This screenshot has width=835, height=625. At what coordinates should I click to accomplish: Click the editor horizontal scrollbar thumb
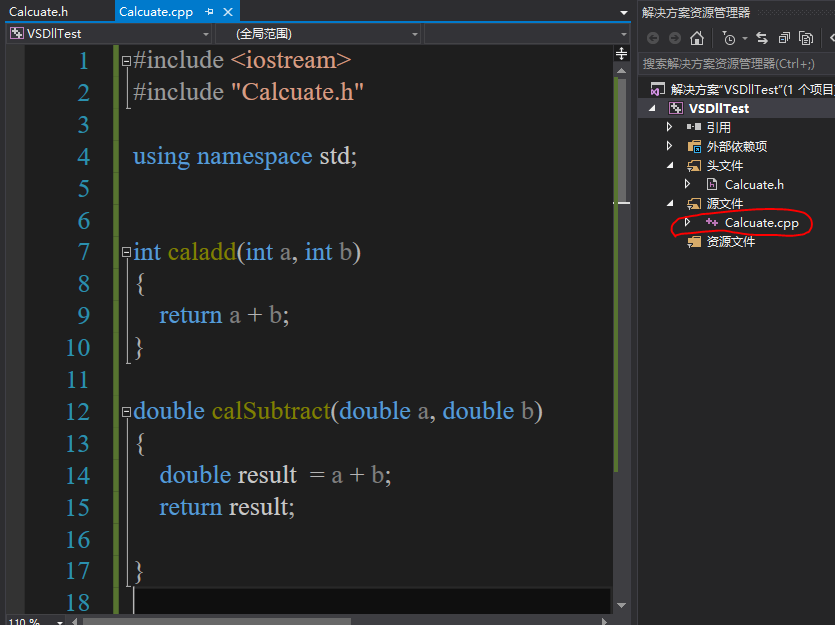pos(217,621)
